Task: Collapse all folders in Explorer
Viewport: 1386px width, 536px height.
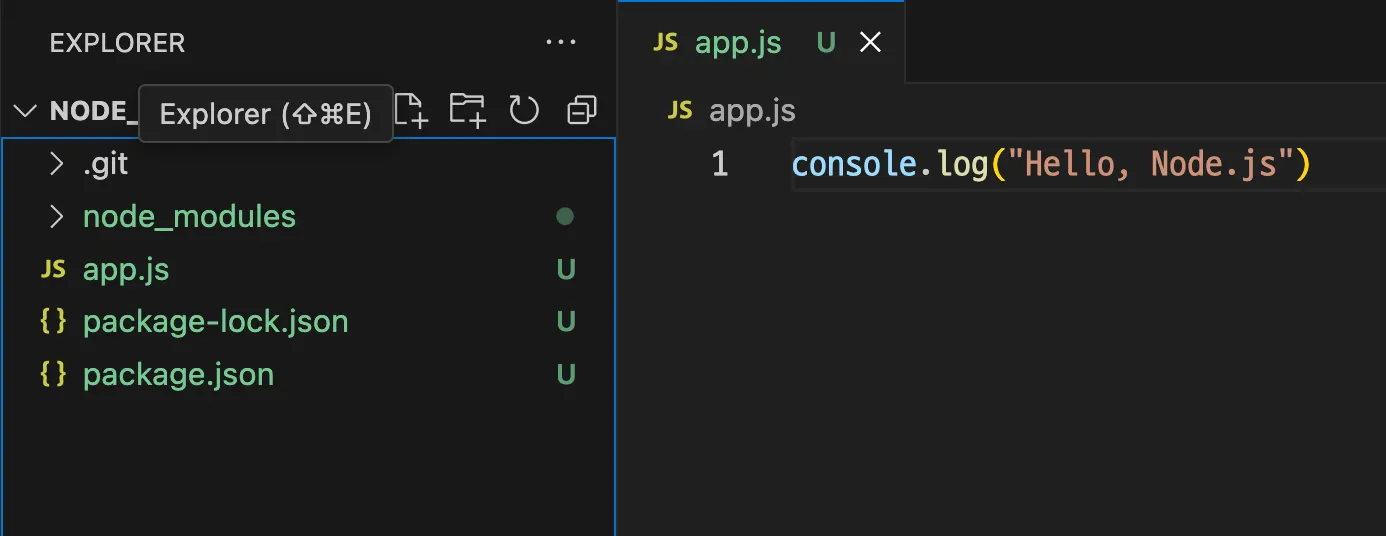Action: [581, 111]
